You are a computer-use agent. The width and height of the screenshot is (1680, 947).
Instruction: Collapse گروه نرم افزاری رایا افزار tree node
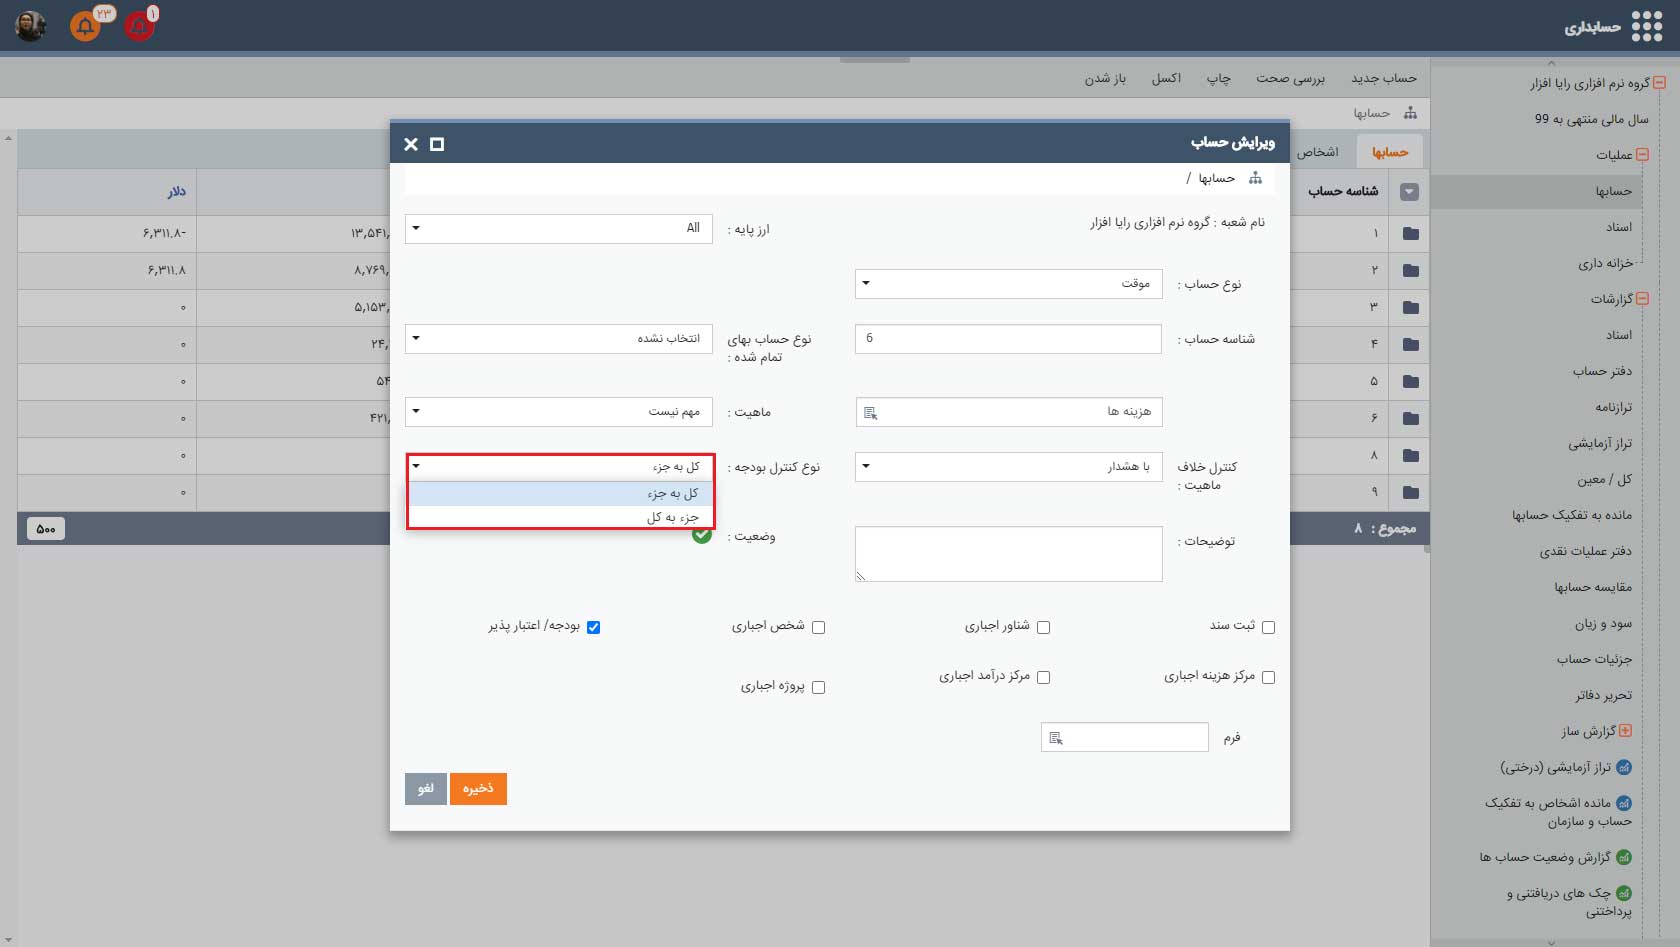[x=1659, y=83]
